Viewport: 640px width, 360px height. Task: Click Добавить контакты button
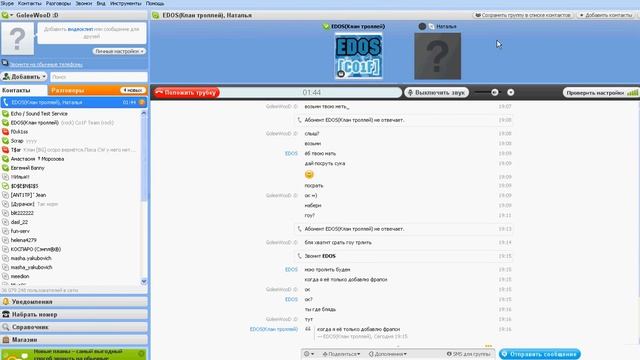coord(605,15)
